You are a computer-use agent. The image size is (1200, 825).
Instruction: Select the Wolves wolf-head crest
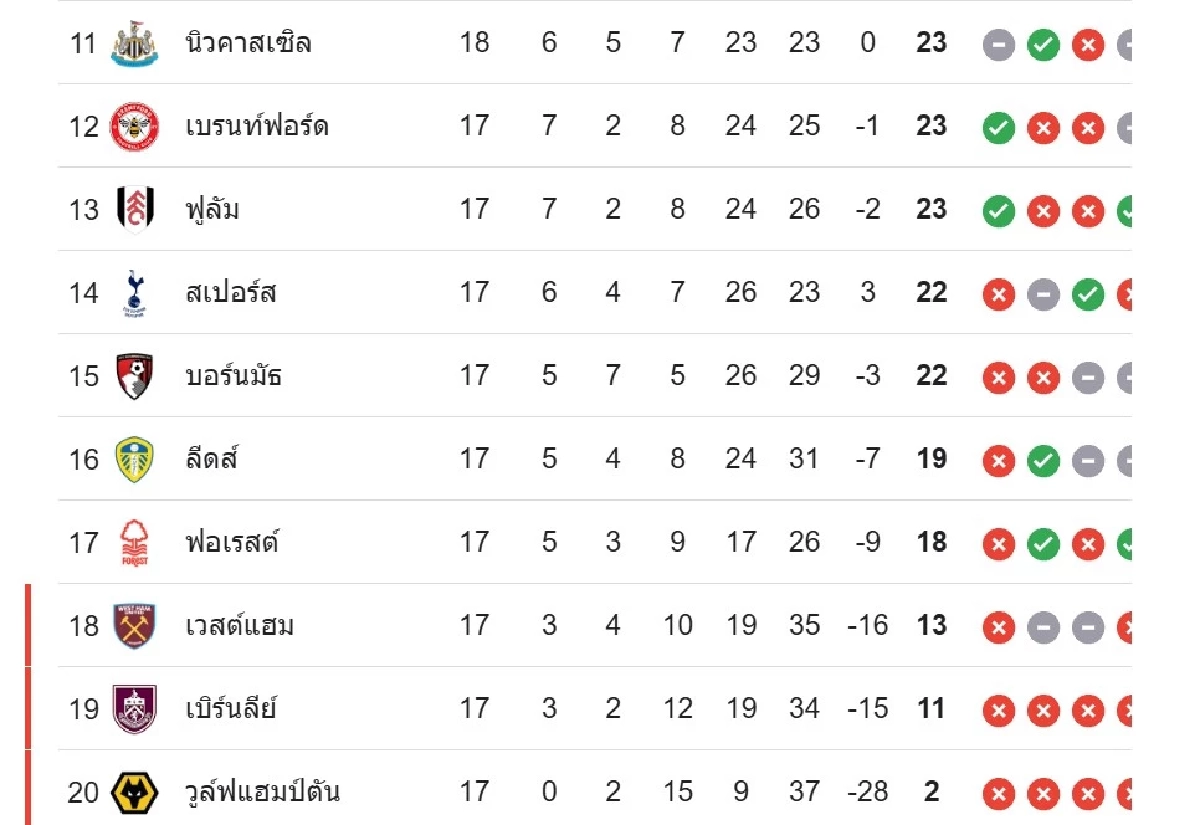click(x=134, y=793)
